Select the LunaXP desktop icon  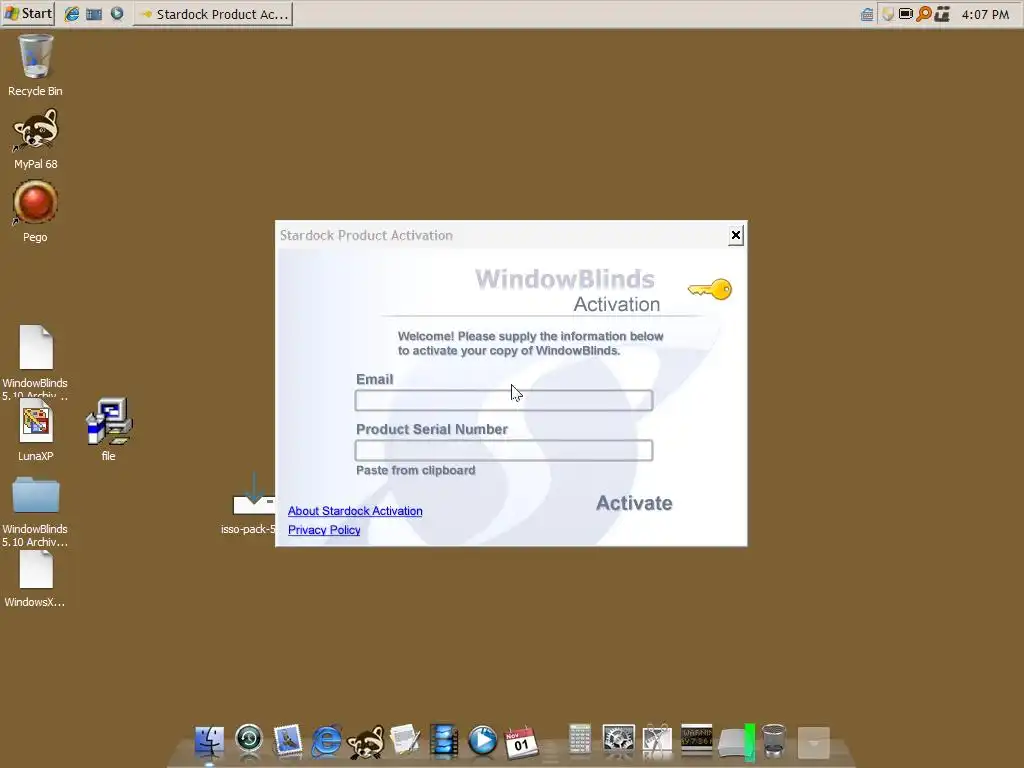tap(35, 431)
